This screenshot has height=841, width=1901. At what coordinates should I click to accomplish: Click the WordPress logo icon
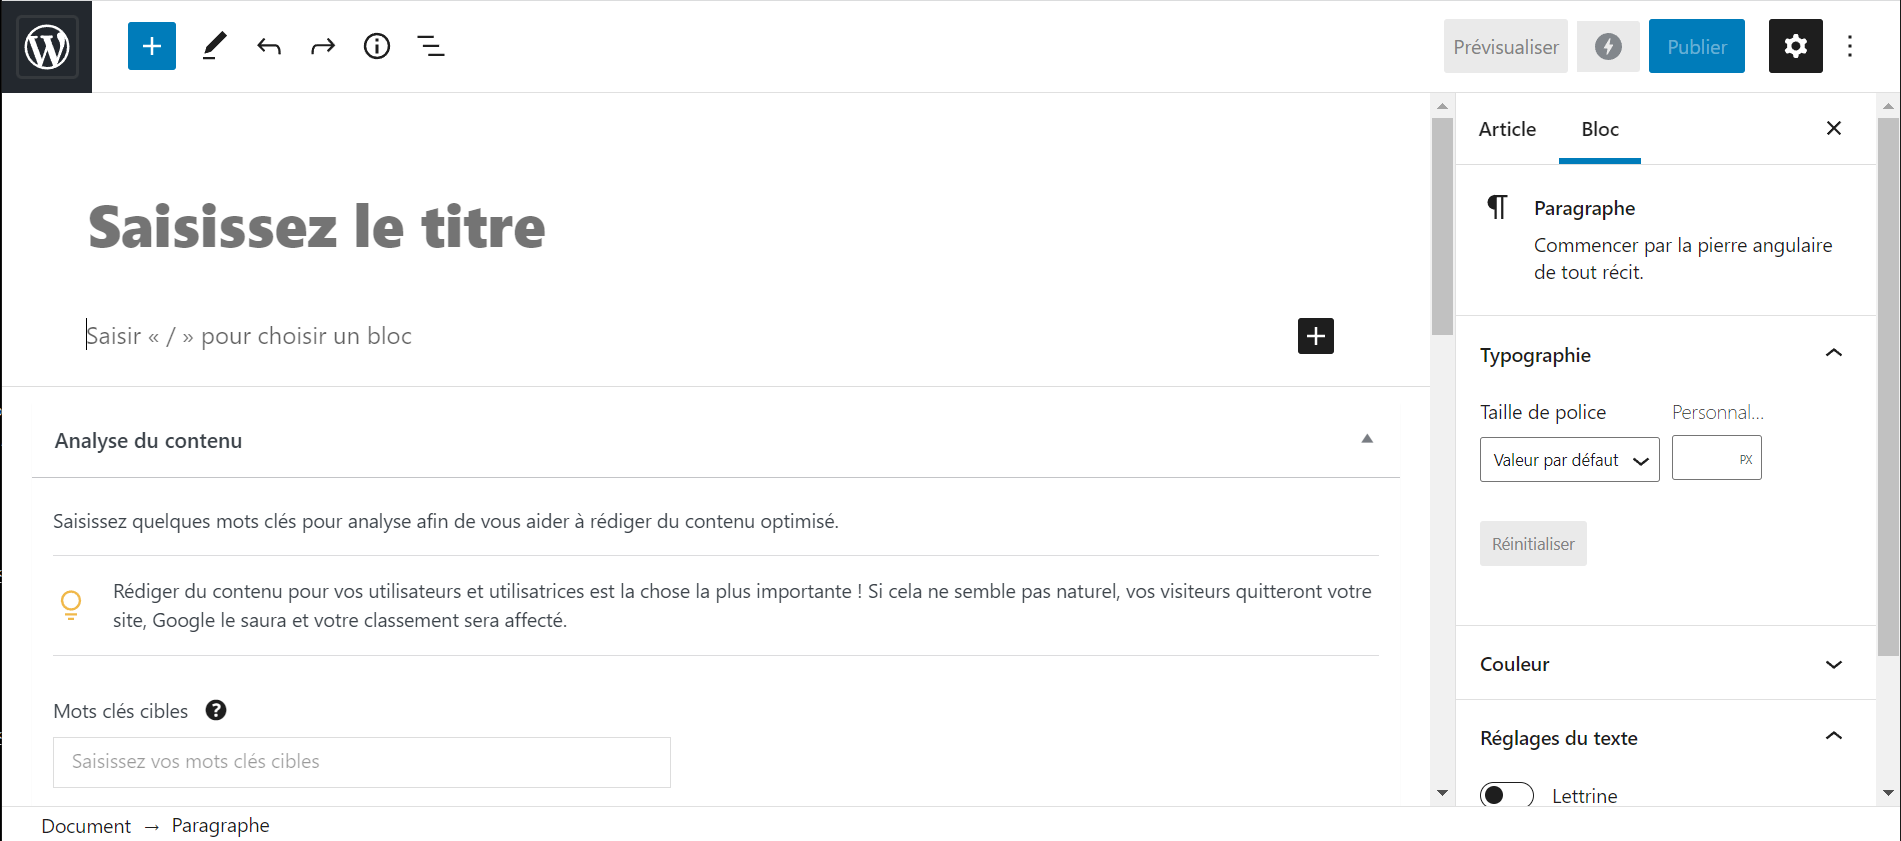[x=47, y=47]
